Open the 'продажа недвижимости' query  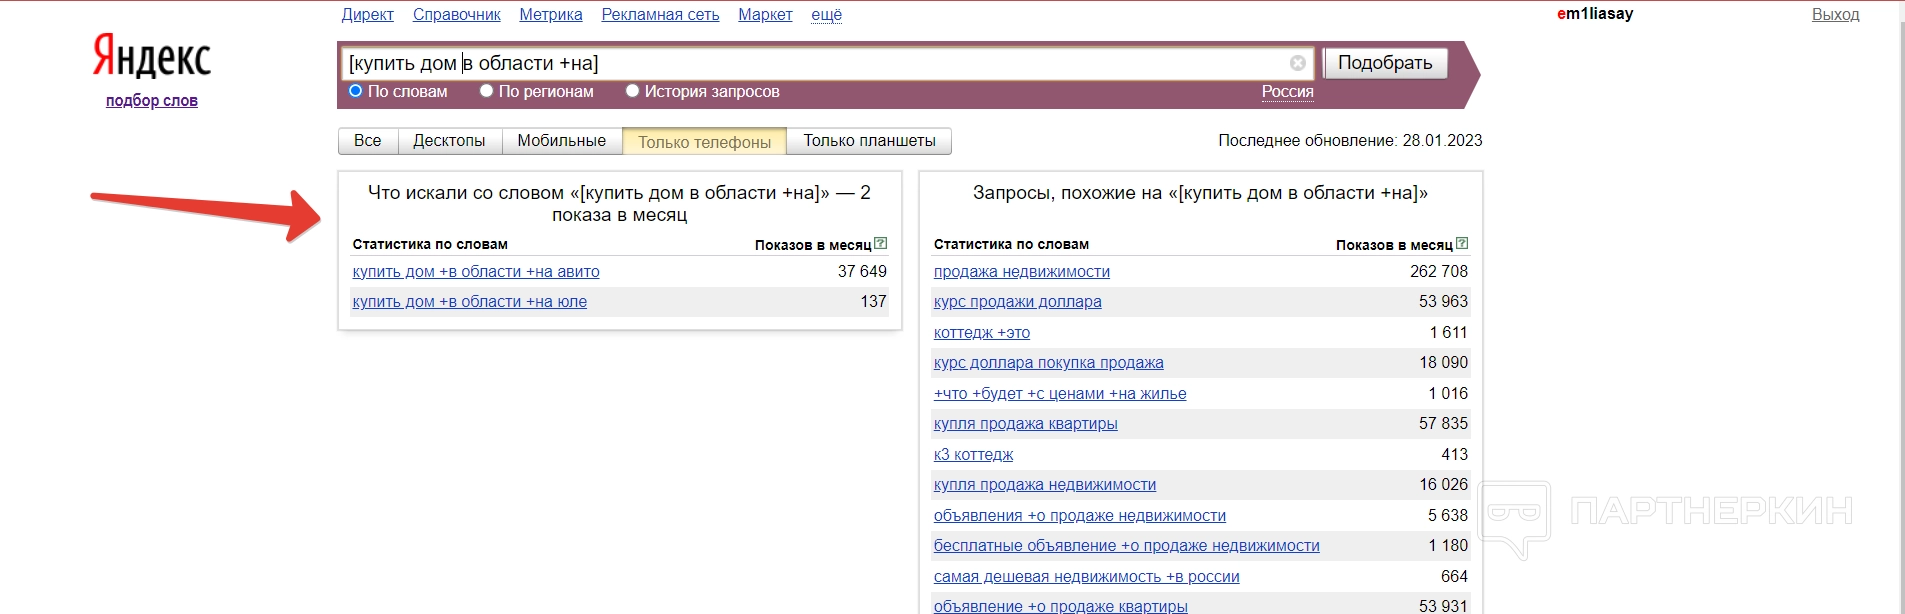pos(1022,272)
